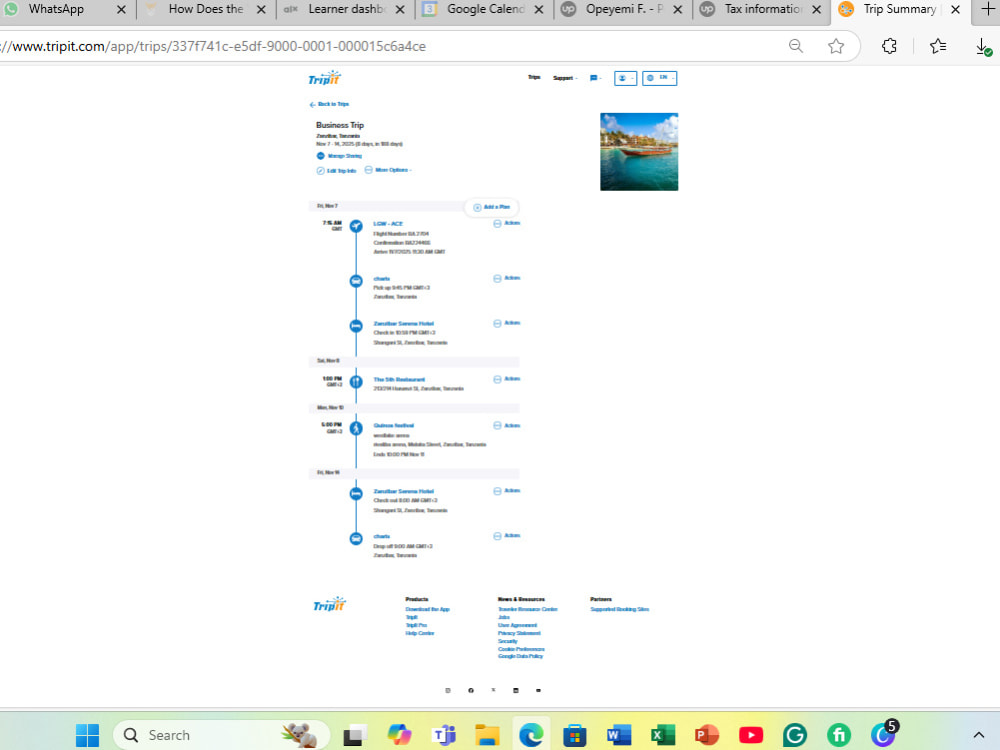Switch to the Google Calendar tab
Image resolution: width=1000 pixels, height=750 pixels.
click(485, 9)
